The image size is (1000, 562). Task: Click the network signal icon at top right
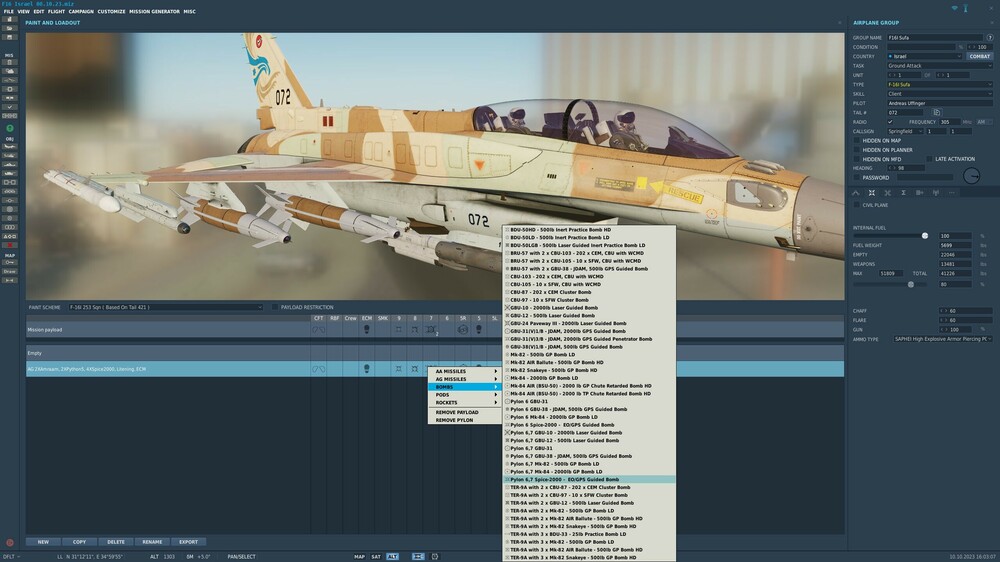pyautogui.click(x=954, y=8)
